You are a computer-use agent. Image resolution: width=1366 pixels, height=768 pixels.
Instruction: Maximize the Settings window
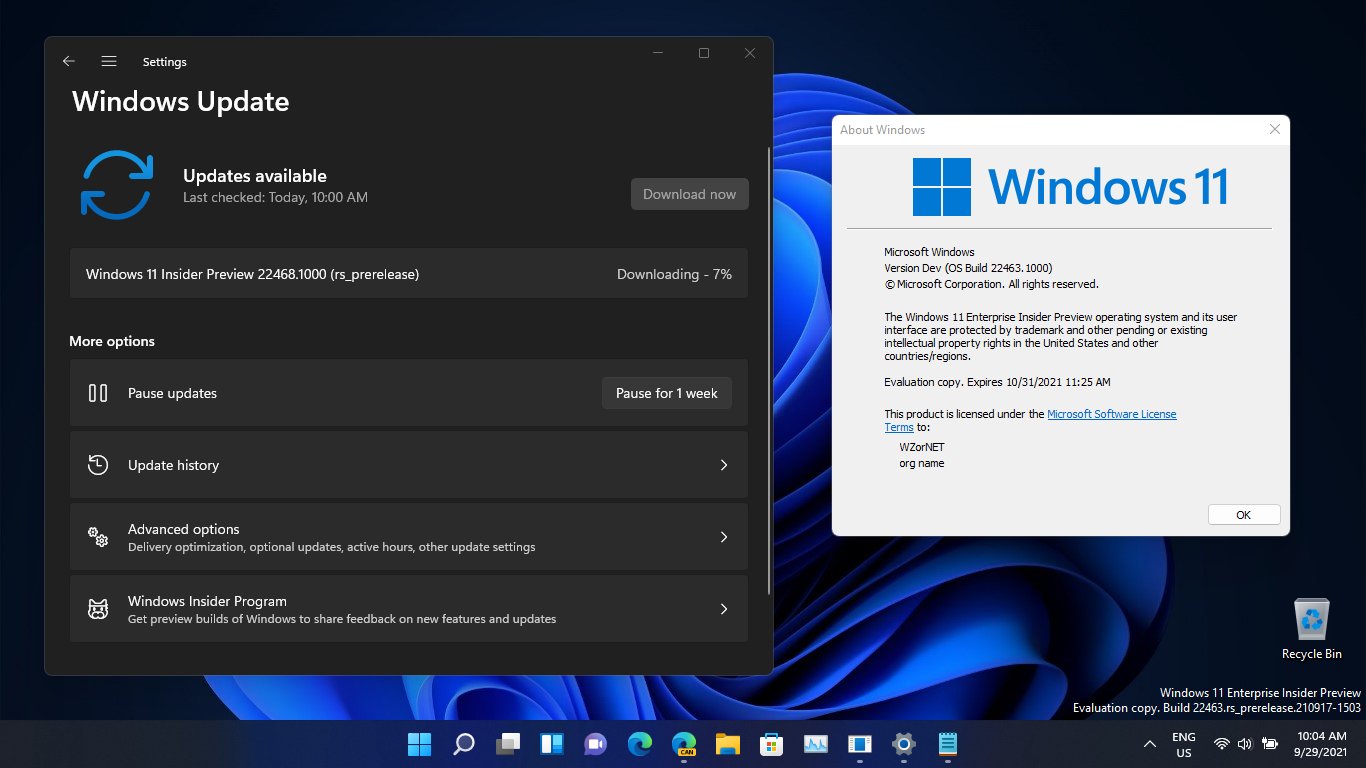[704, 53]
